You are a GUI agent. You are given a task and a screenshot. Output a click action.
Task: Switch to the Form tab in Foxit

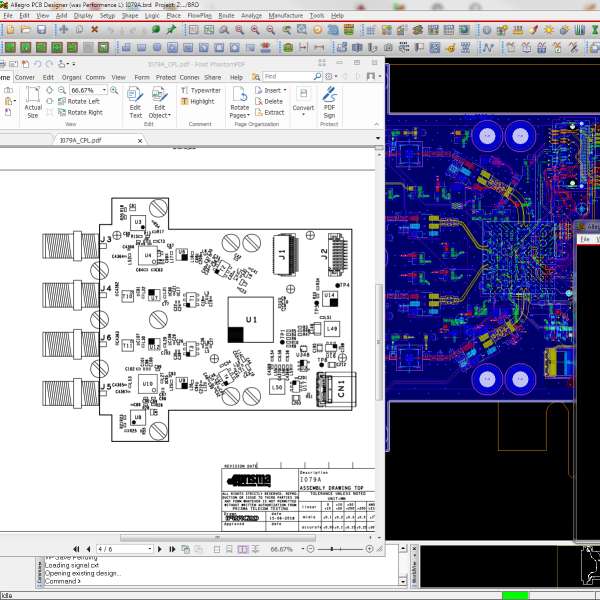click(x=142, y=77)
